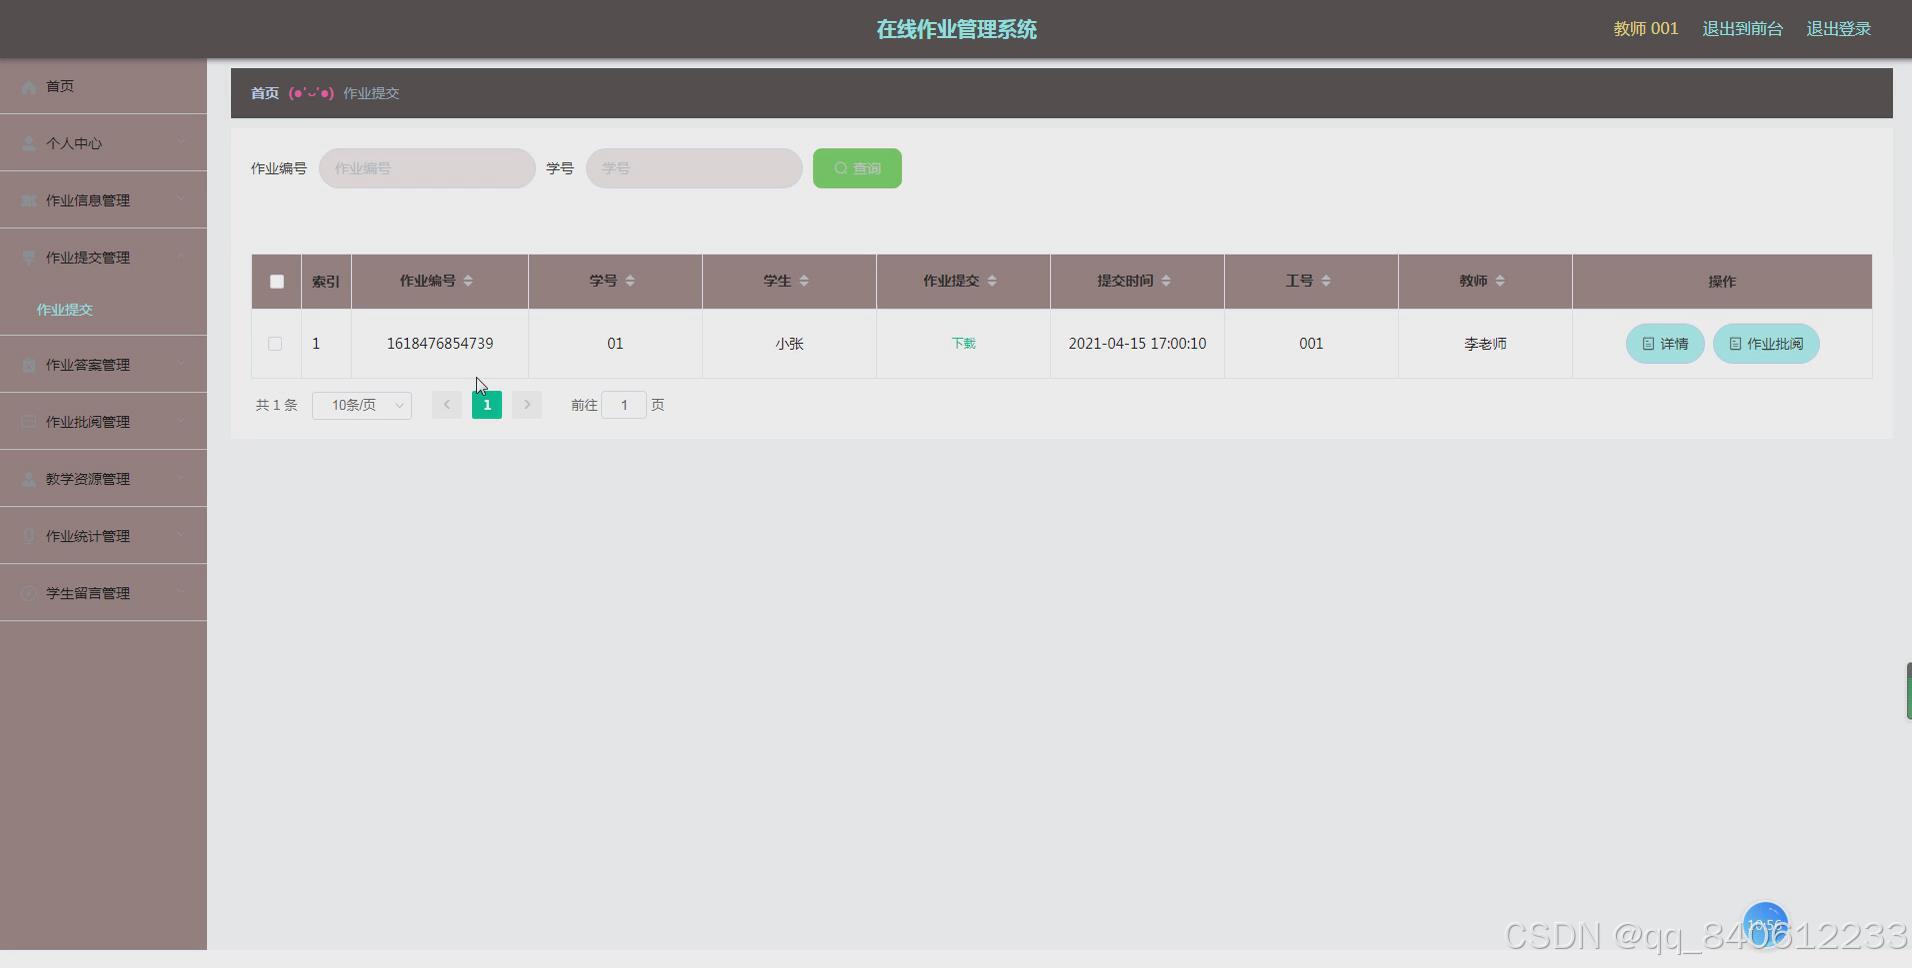Screen dimensions: 1912x968
Task: Sort by the 作业编号 column arrows
Action: coord(468,281)
